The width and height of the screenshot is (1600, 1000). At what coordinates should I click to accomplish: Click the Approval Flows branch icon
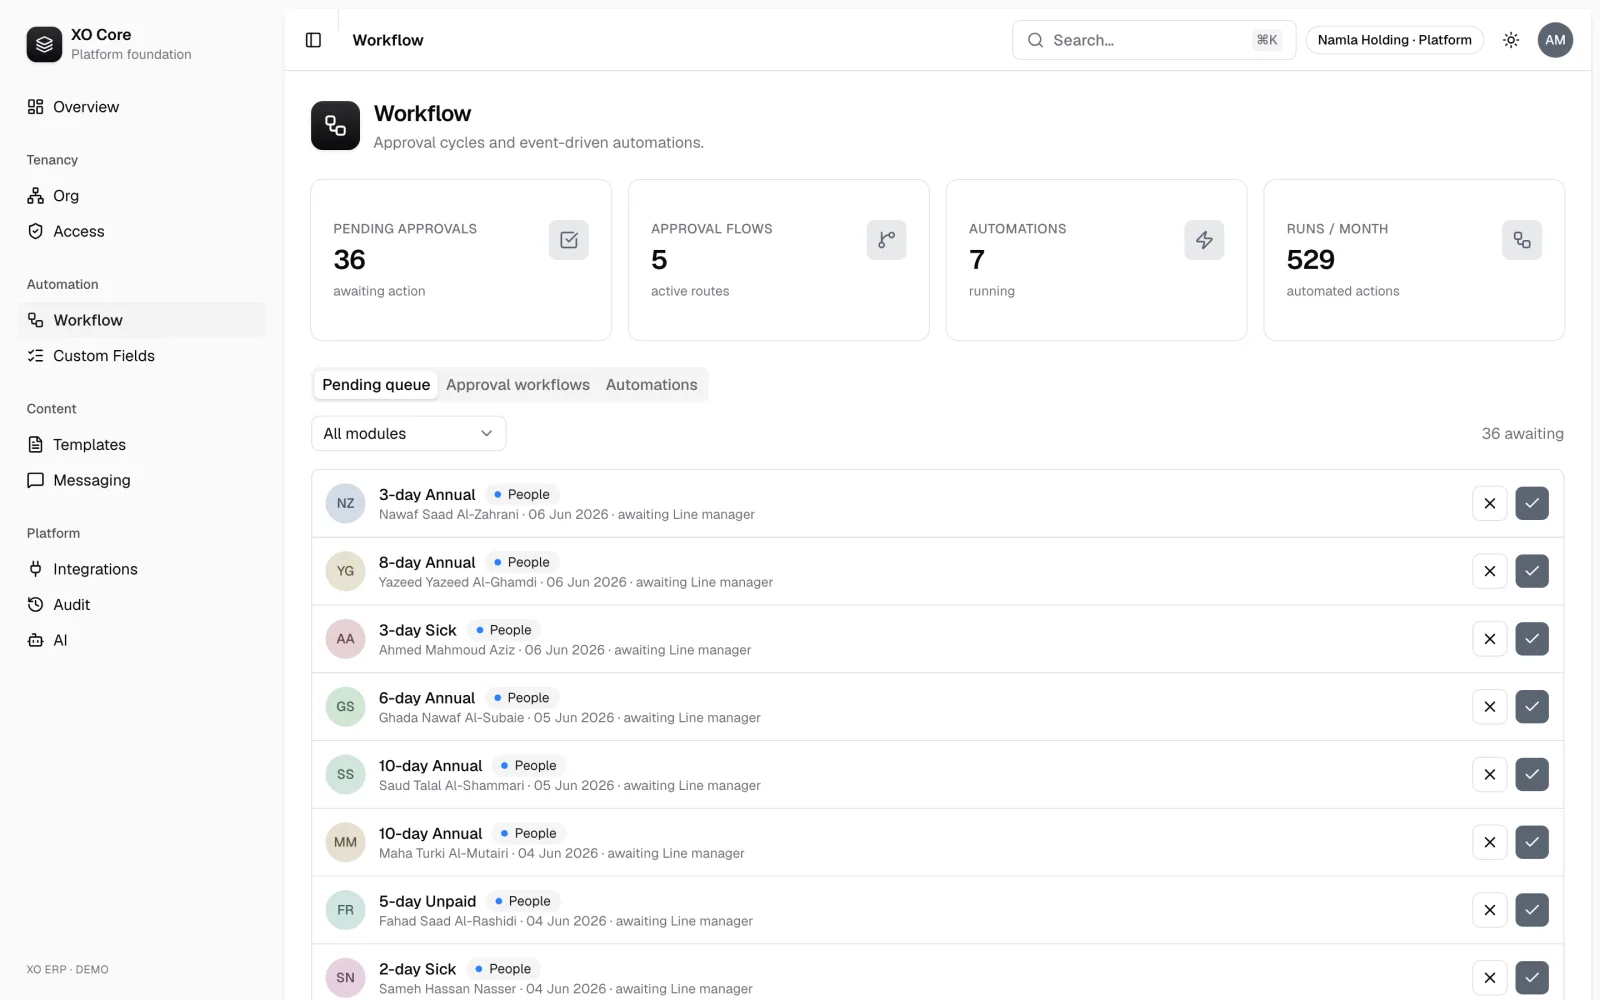pos(886,240)
